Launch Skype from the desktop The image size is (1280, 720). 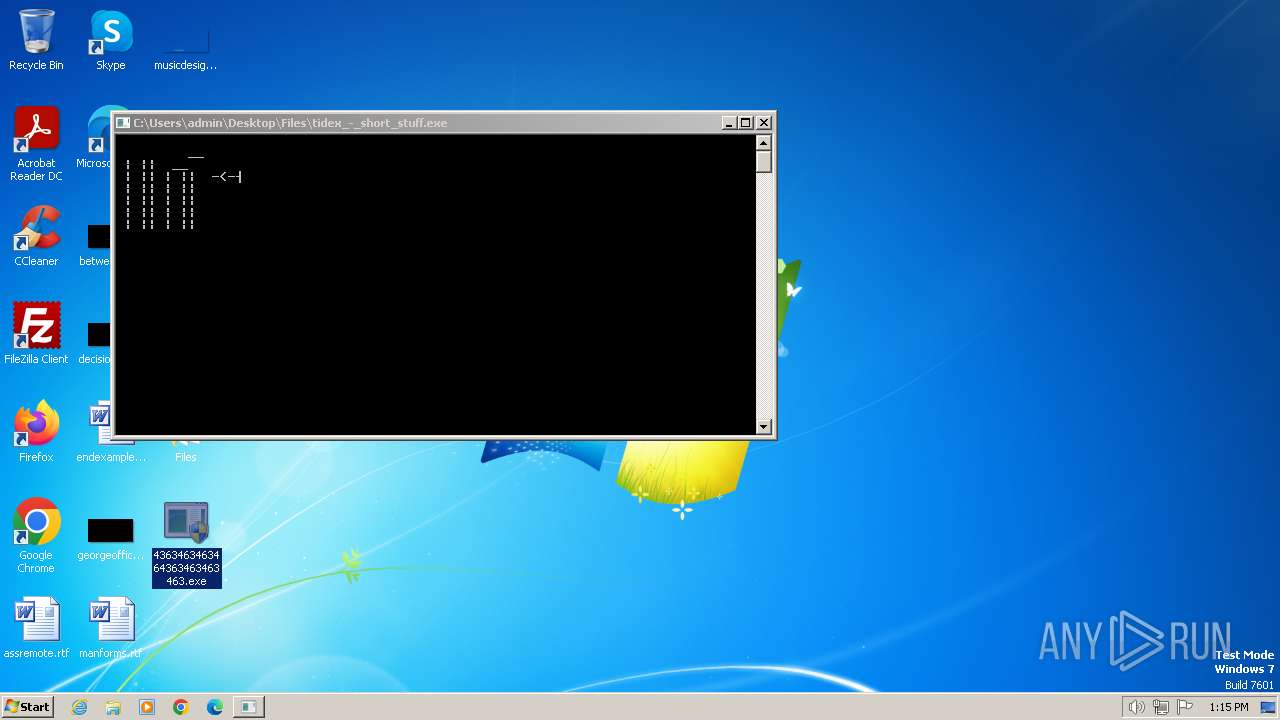click(x=110, y=40)
